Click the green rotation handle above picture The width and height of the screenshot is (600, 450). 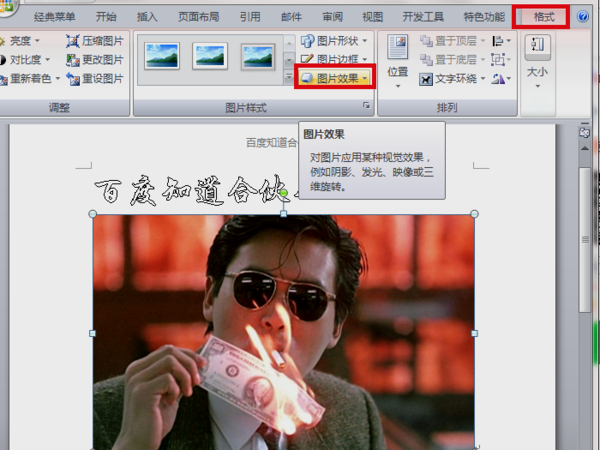[284, 194]
